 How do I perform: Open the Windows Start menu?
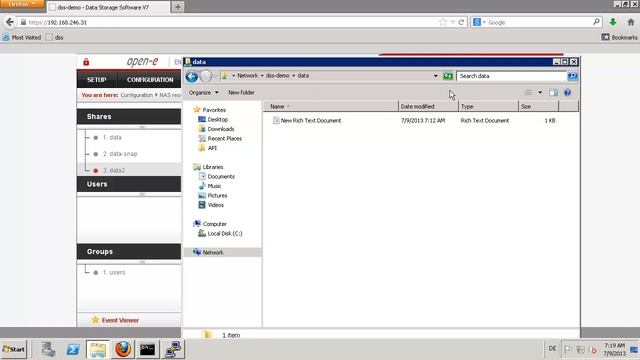(13, 349)
